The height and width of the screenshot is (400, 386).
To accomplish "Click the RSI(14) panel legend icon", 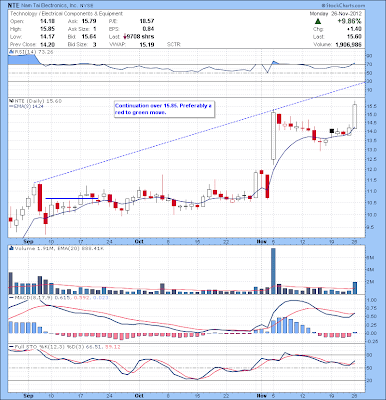I will [x=10, y=52].
